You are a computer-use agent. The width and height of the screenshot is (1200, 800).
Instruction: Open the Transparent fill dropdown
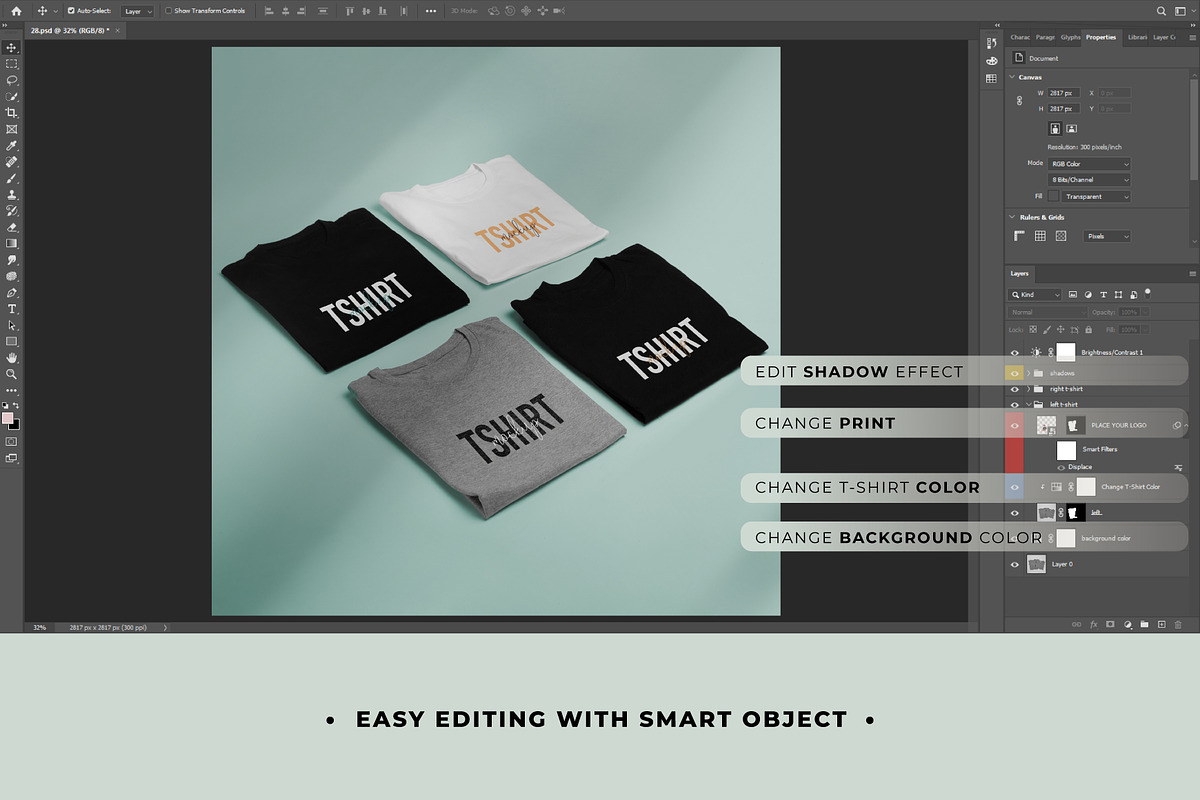(1096, 196)
